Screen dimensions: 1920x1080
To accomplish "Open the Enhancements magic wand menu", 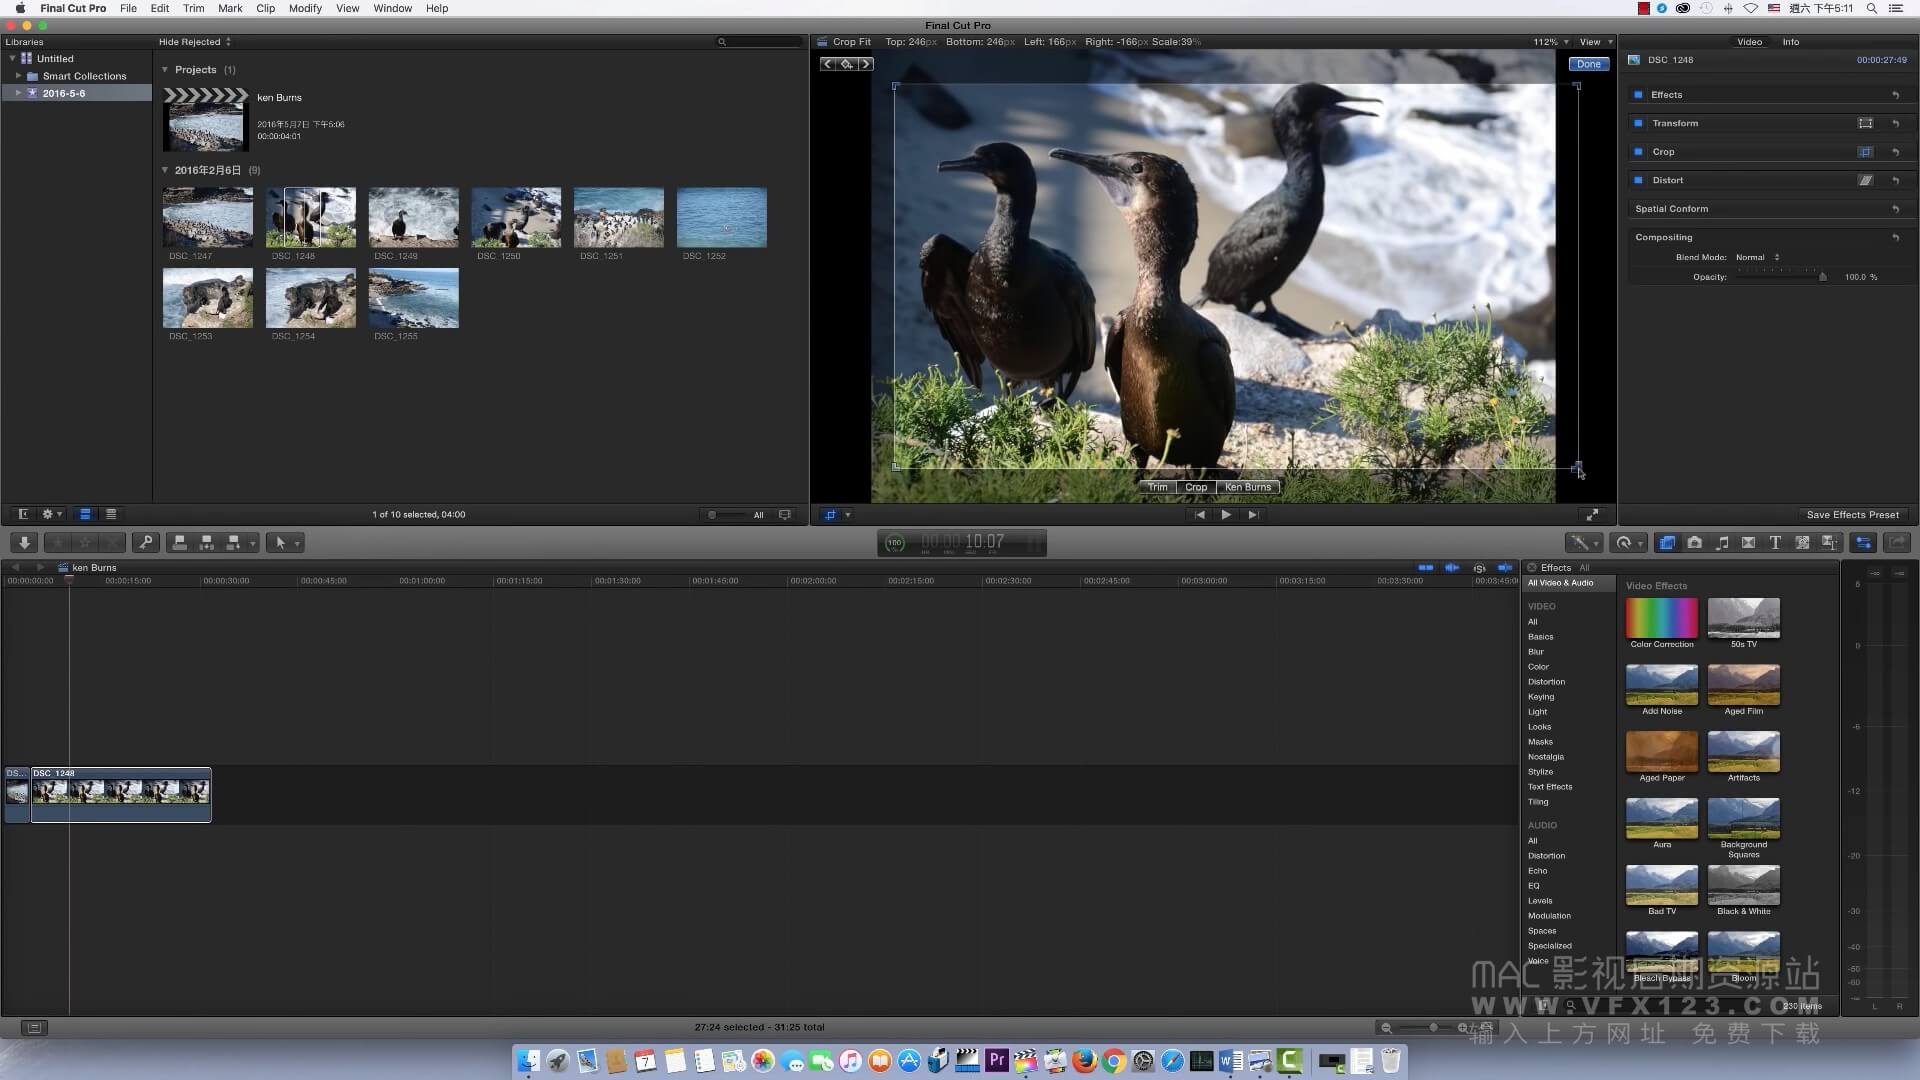I will click(x=1583, y=543).
